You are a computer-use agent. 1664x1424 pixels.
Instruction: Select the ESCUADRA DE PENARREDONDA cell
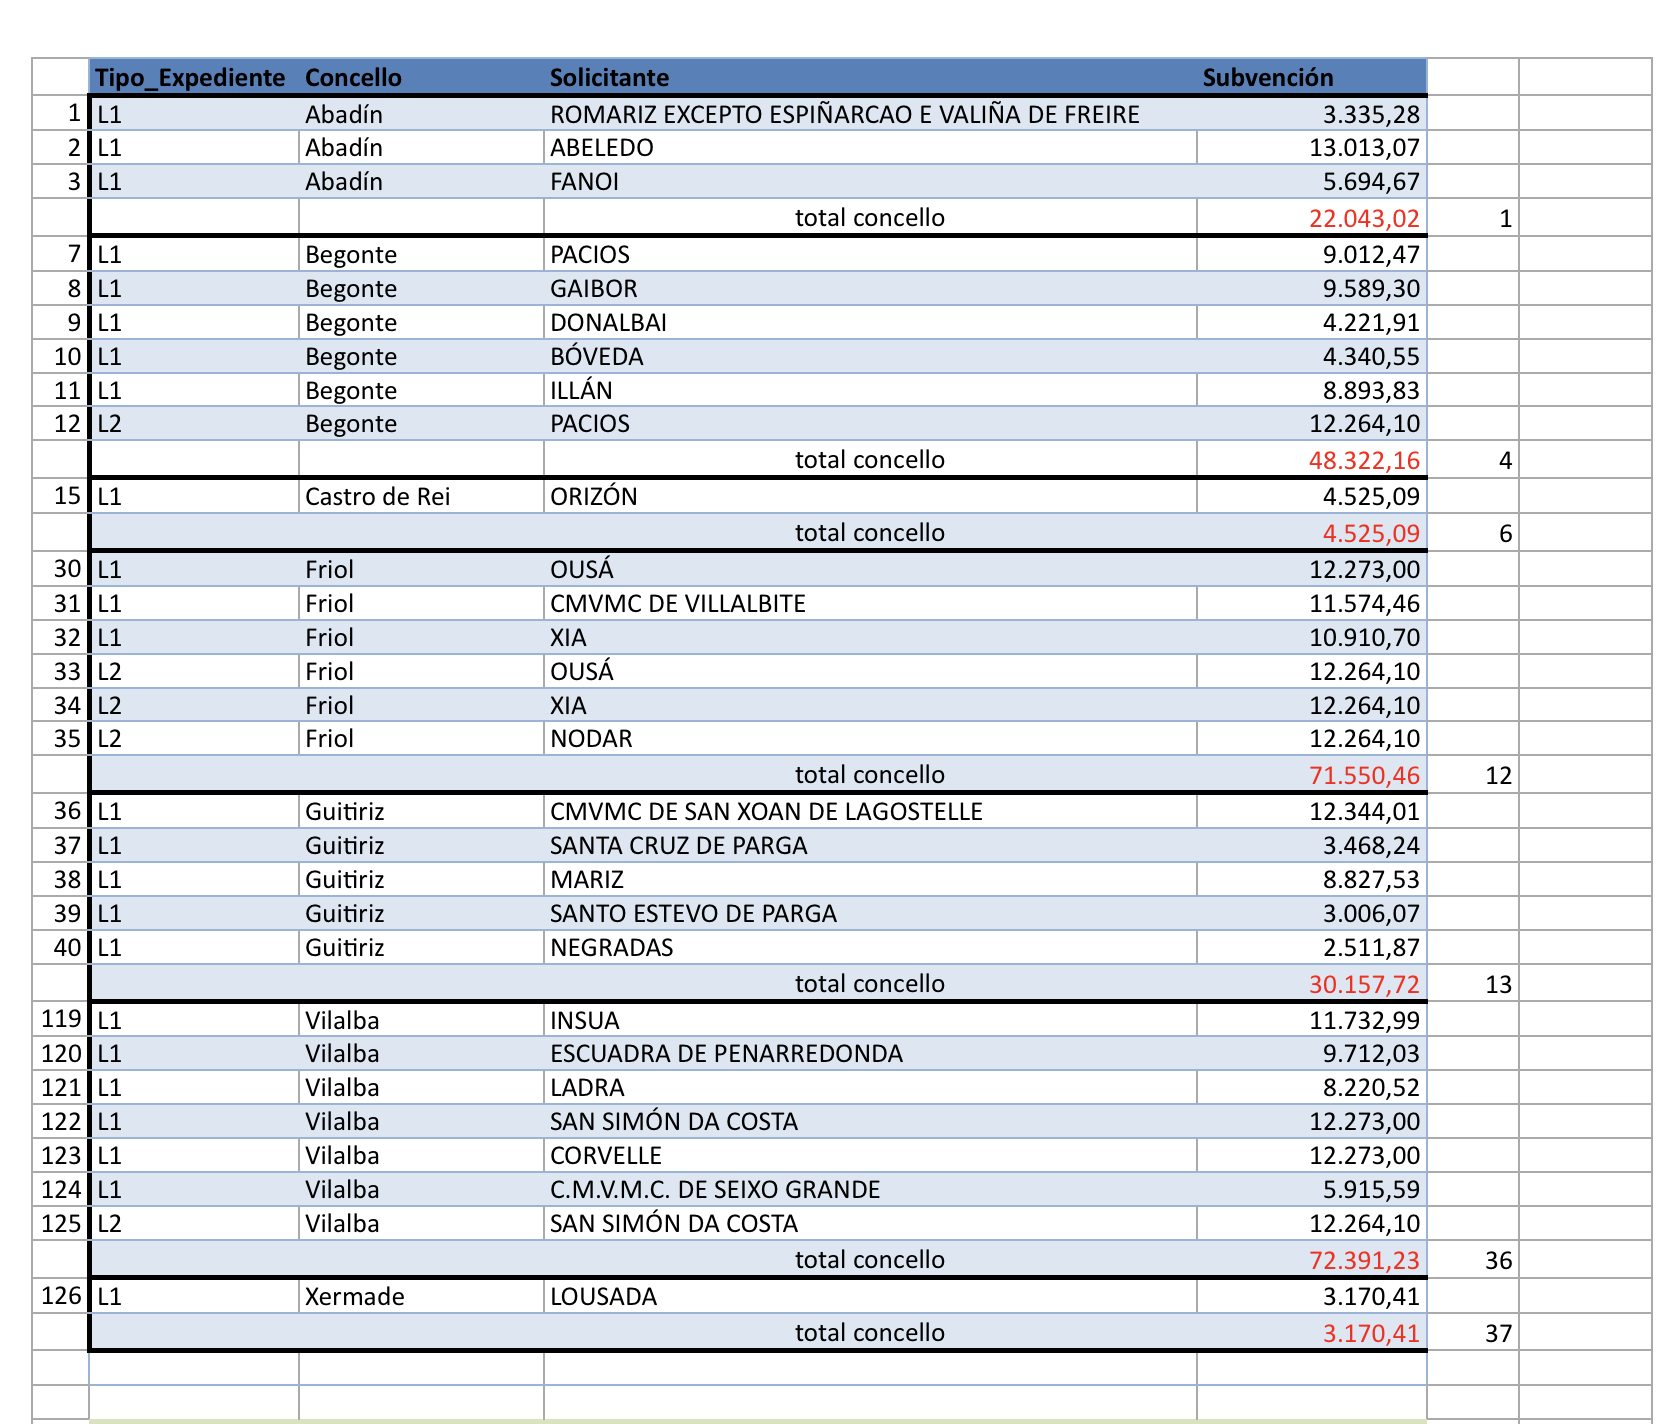(x=870, y=1054)
